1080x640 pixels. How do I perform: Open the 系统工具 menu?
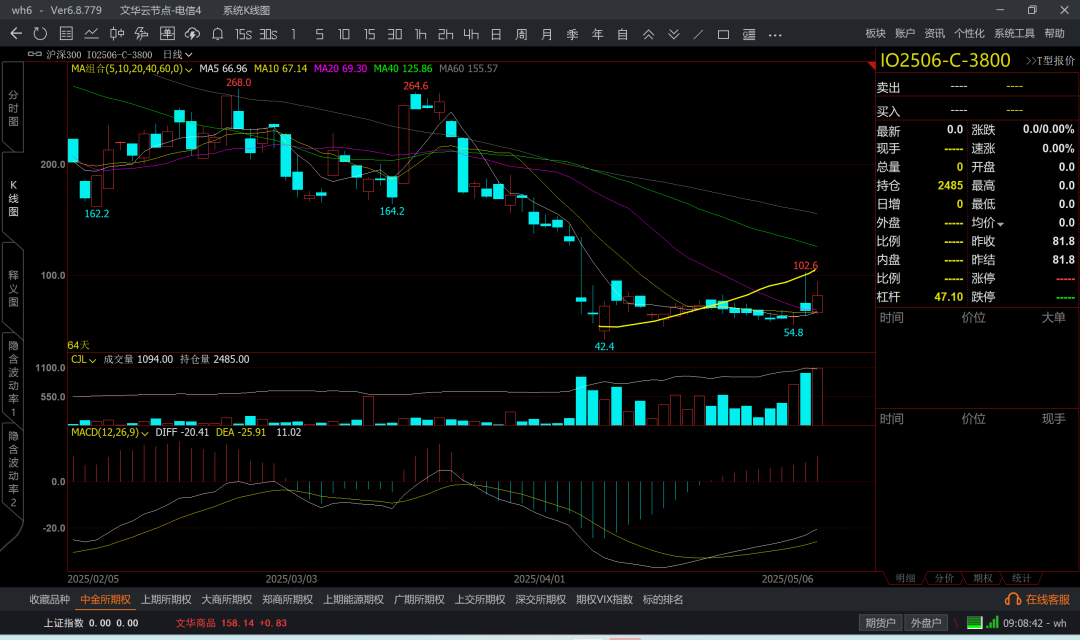1014,34
